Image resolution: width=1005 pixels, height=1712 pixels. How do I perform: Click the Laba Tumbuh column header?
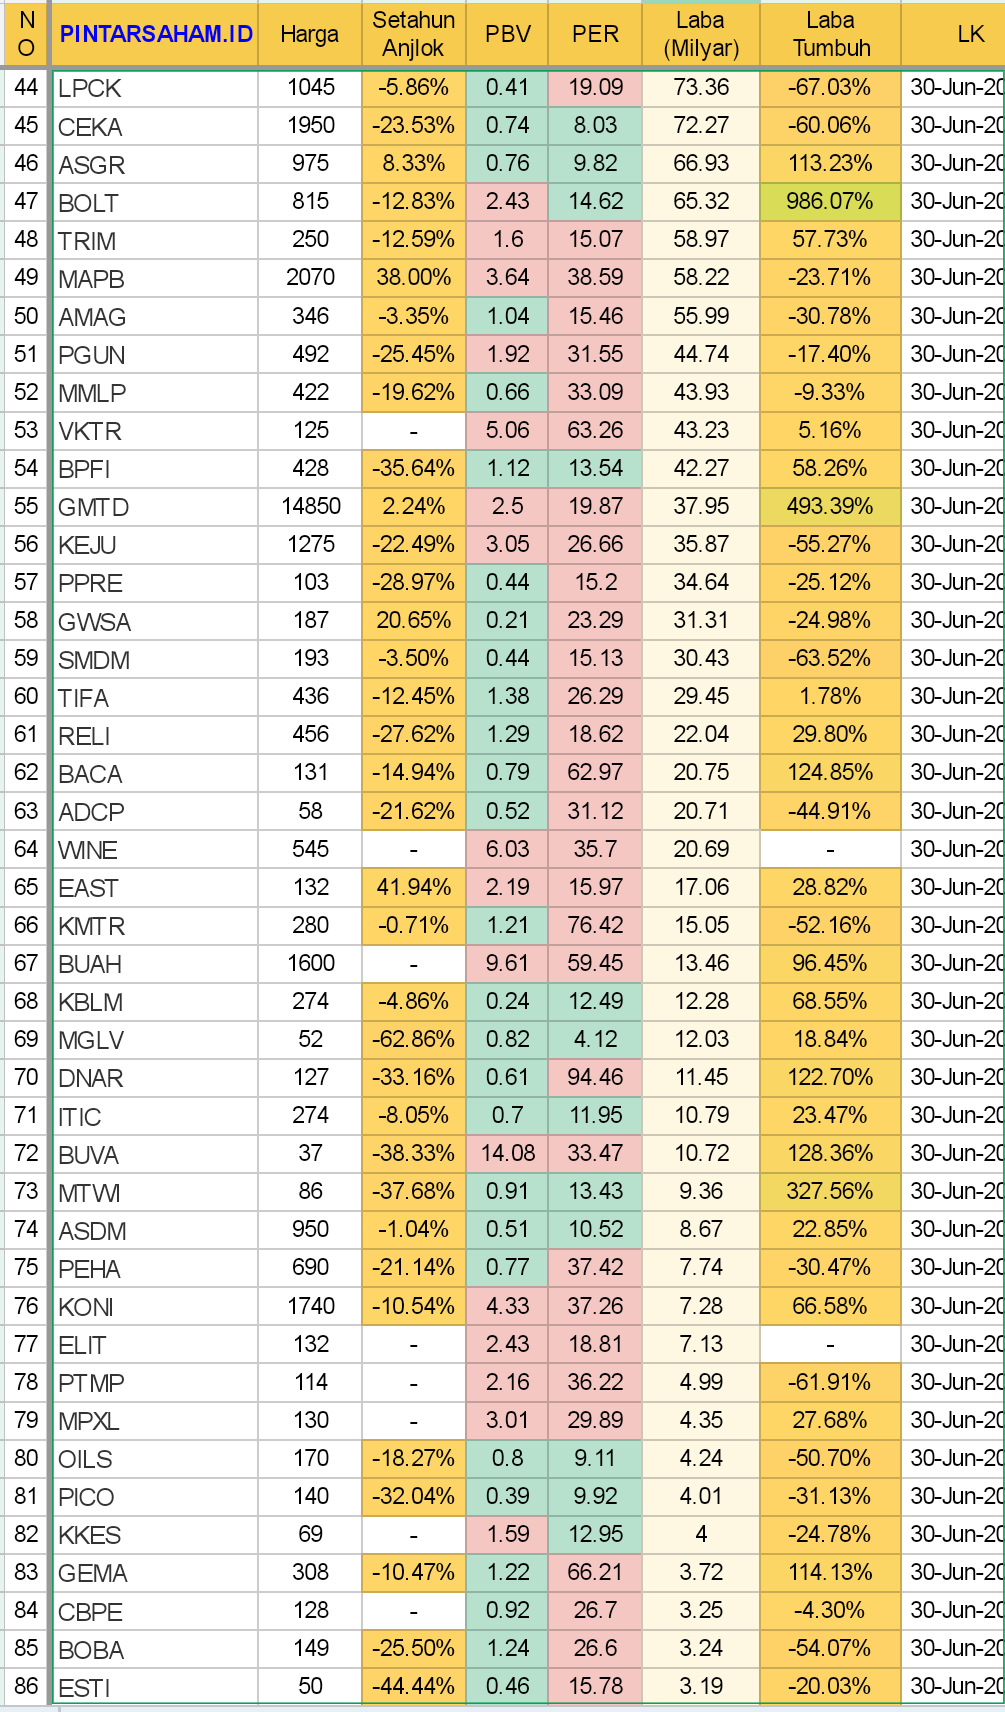coord(830,34)
